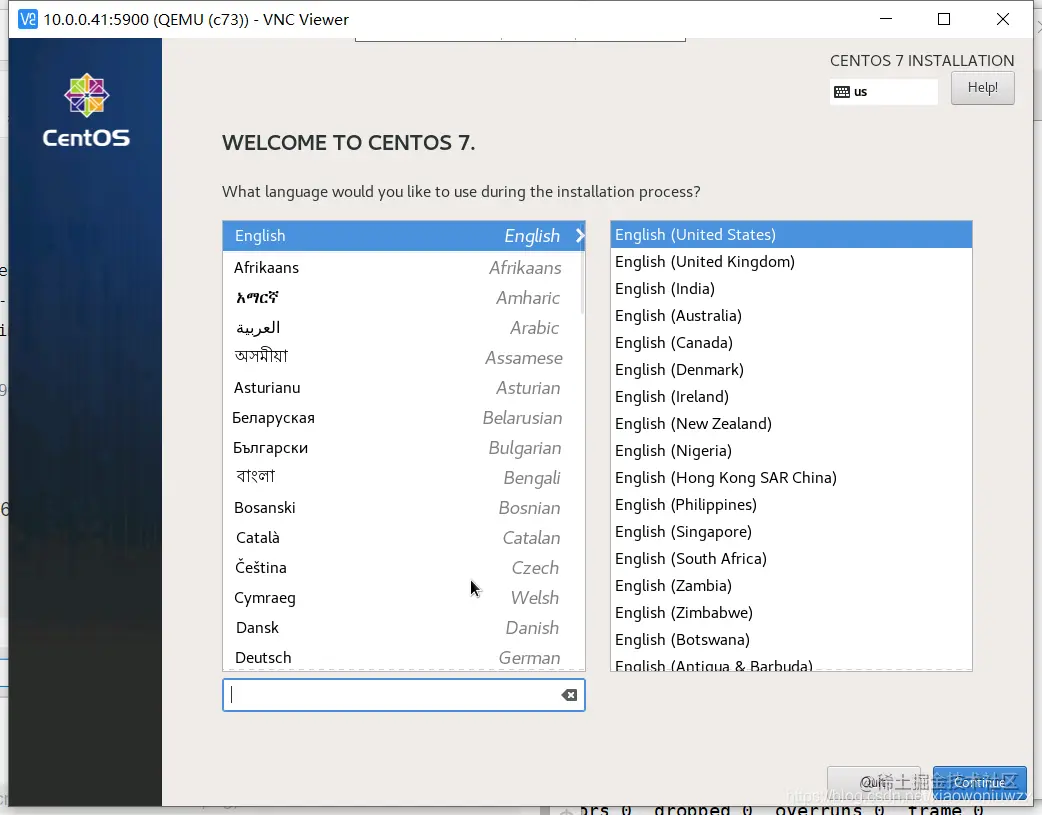This screenshot has width=1042, height=815.
Task: Select Català in the language list
Action: (404, 537)
